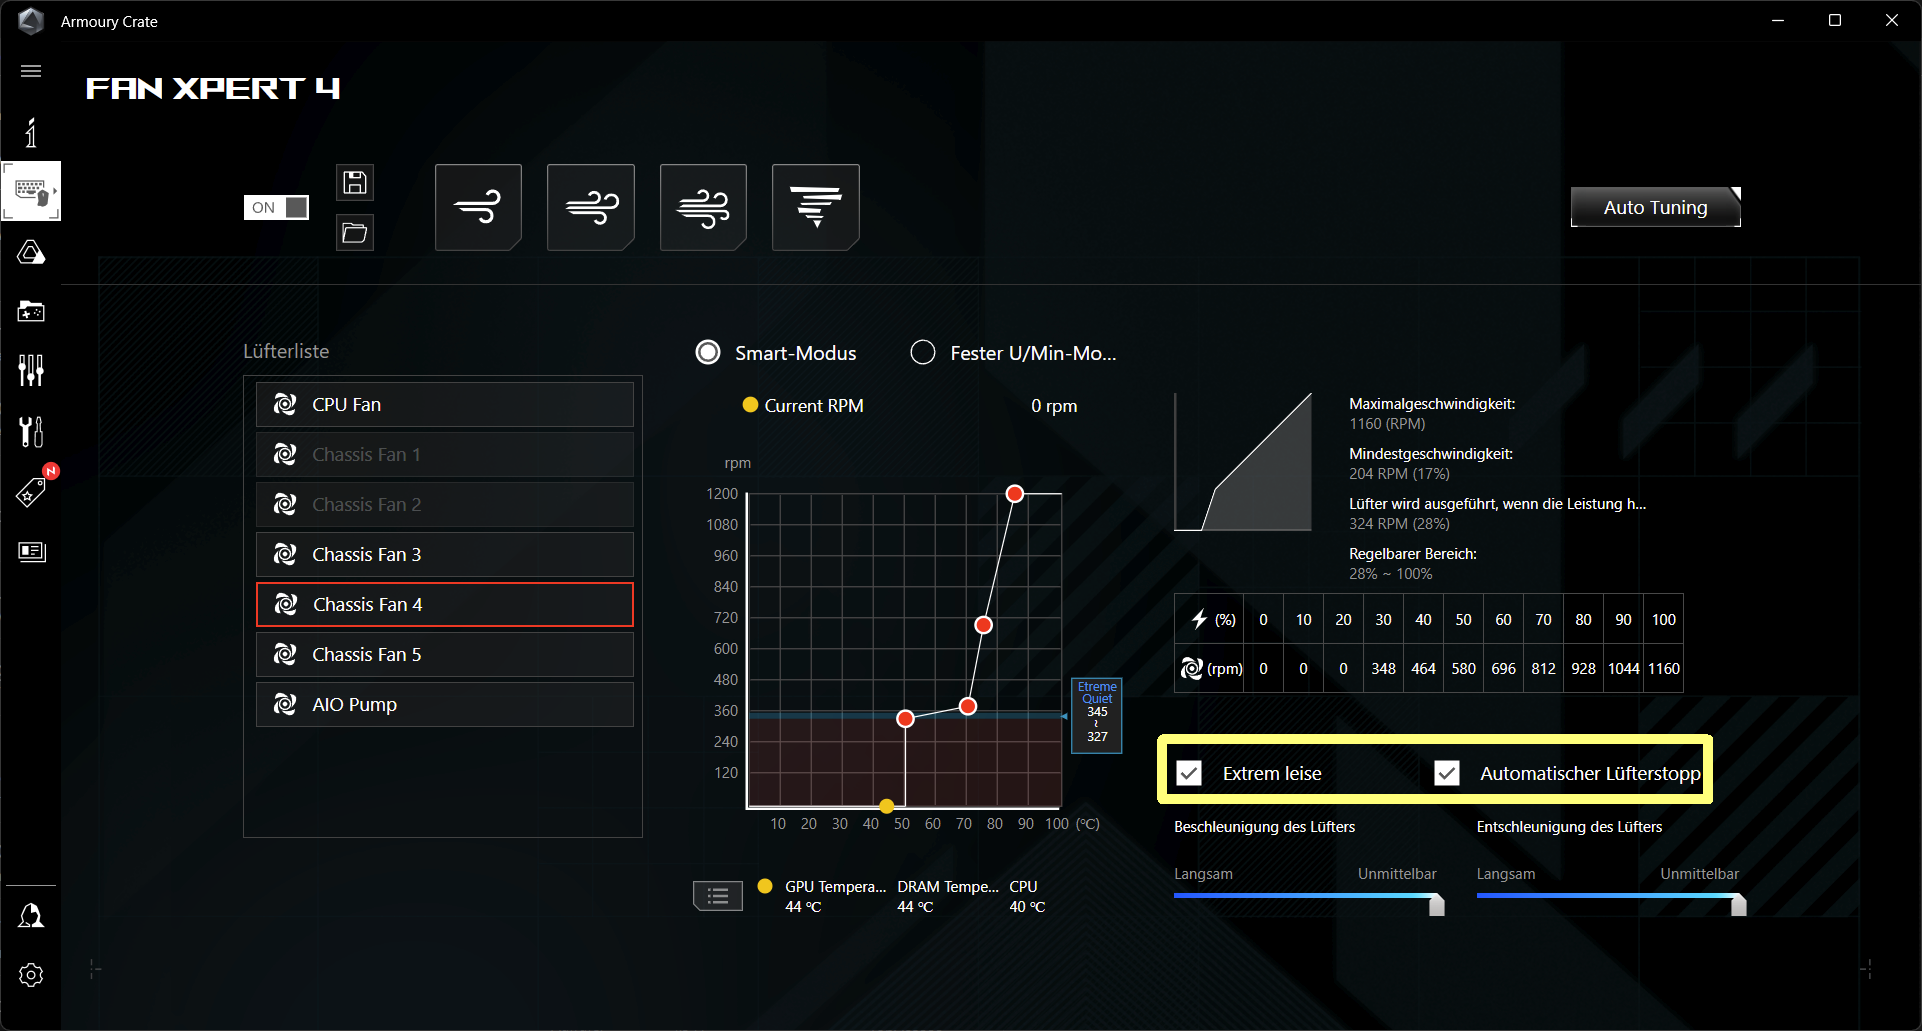Screen dimensions: 1922x1031
Task: Click the save profile floppy disk icon
Action: 355,182
